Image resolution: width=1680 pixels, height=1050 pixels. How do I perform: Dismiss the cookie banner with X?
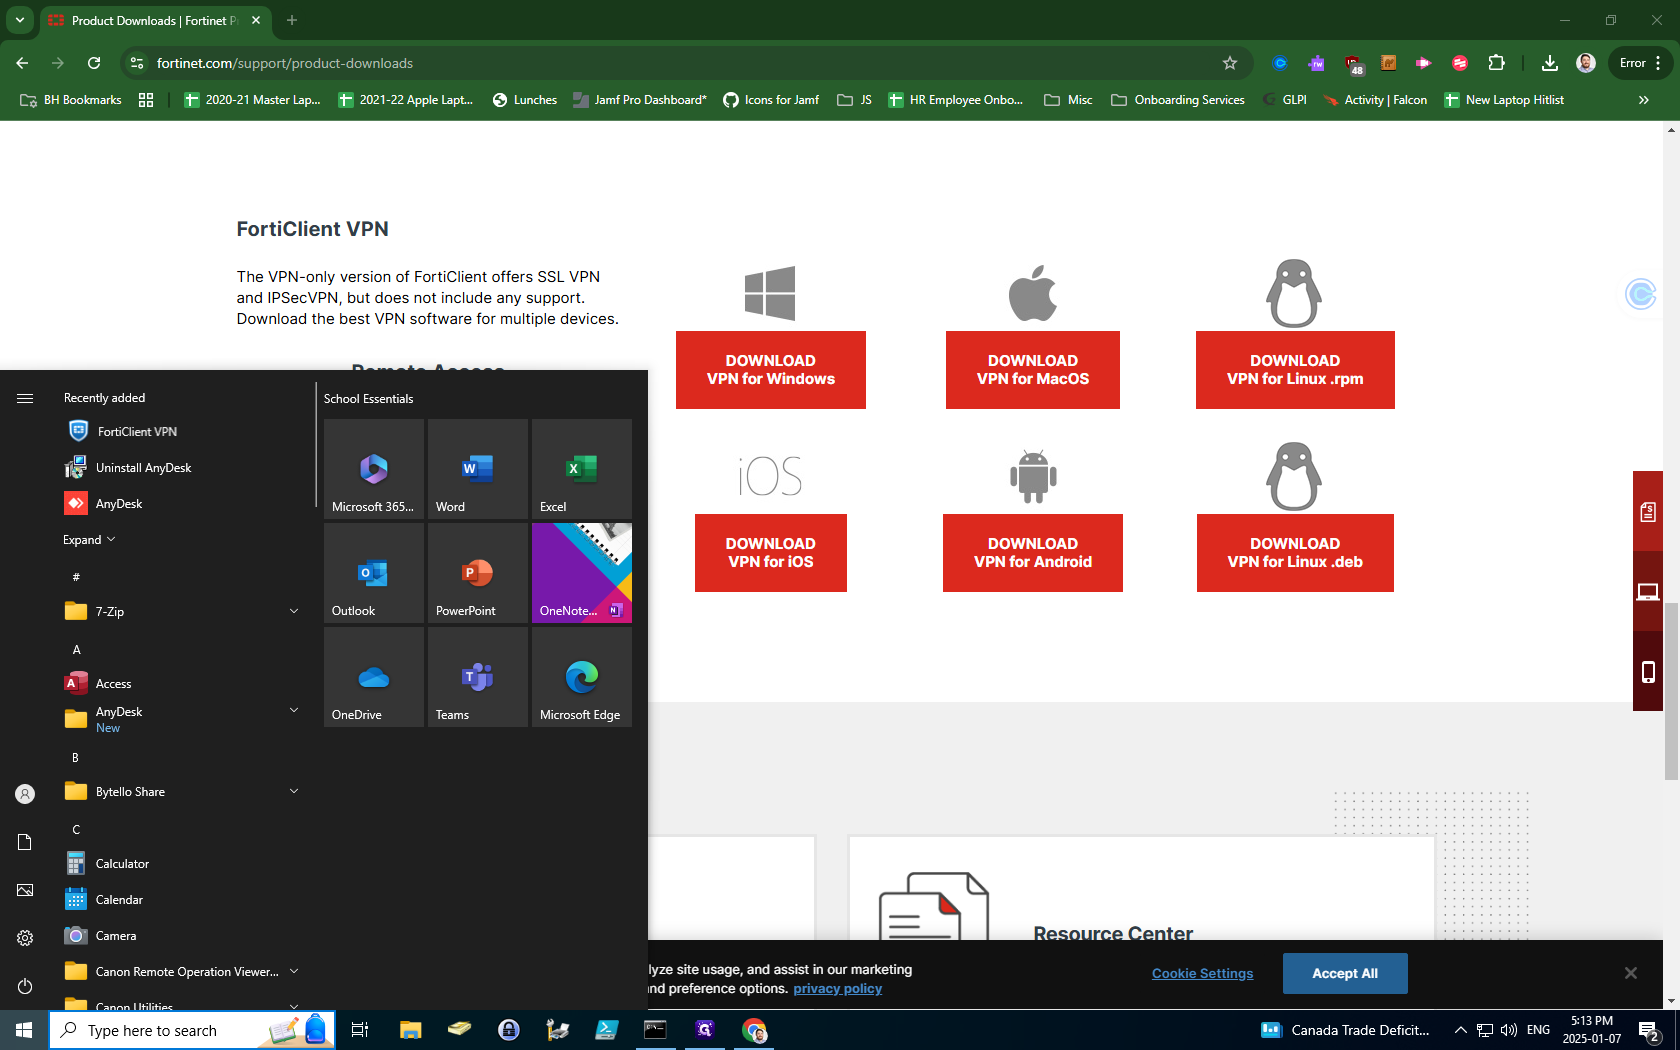click(1631, 973)
